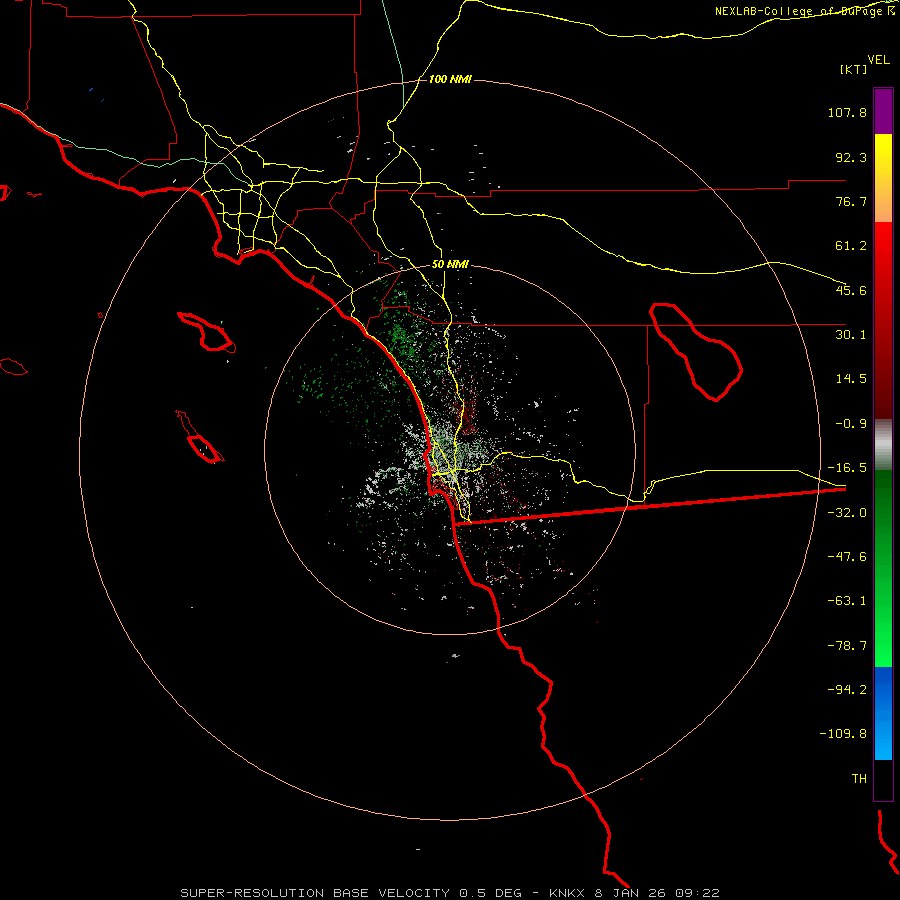Select the -32.0 legend value

click(847, 513)
